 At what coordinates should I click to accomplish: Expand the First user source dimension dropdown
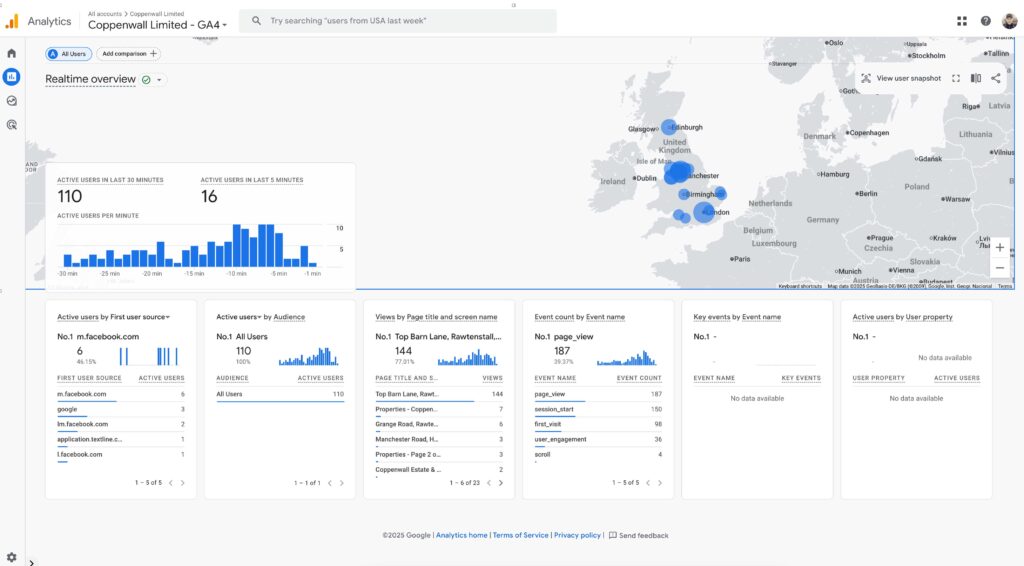[168, 317]
